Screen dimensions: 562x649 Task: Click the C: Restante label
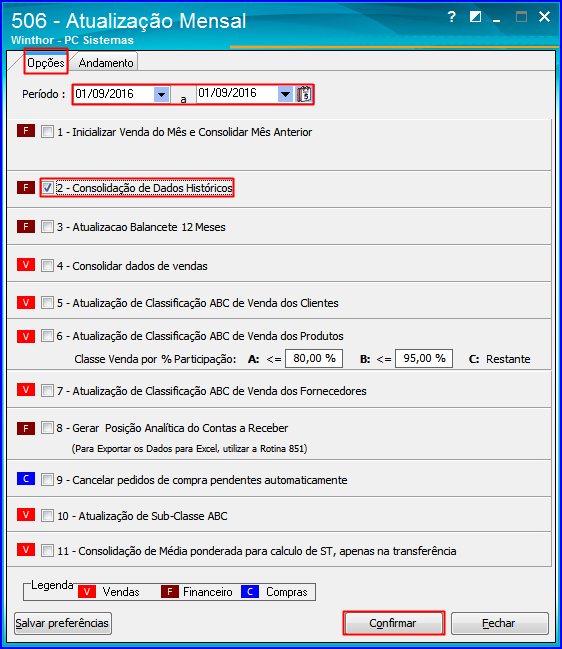tap(500, 359)
